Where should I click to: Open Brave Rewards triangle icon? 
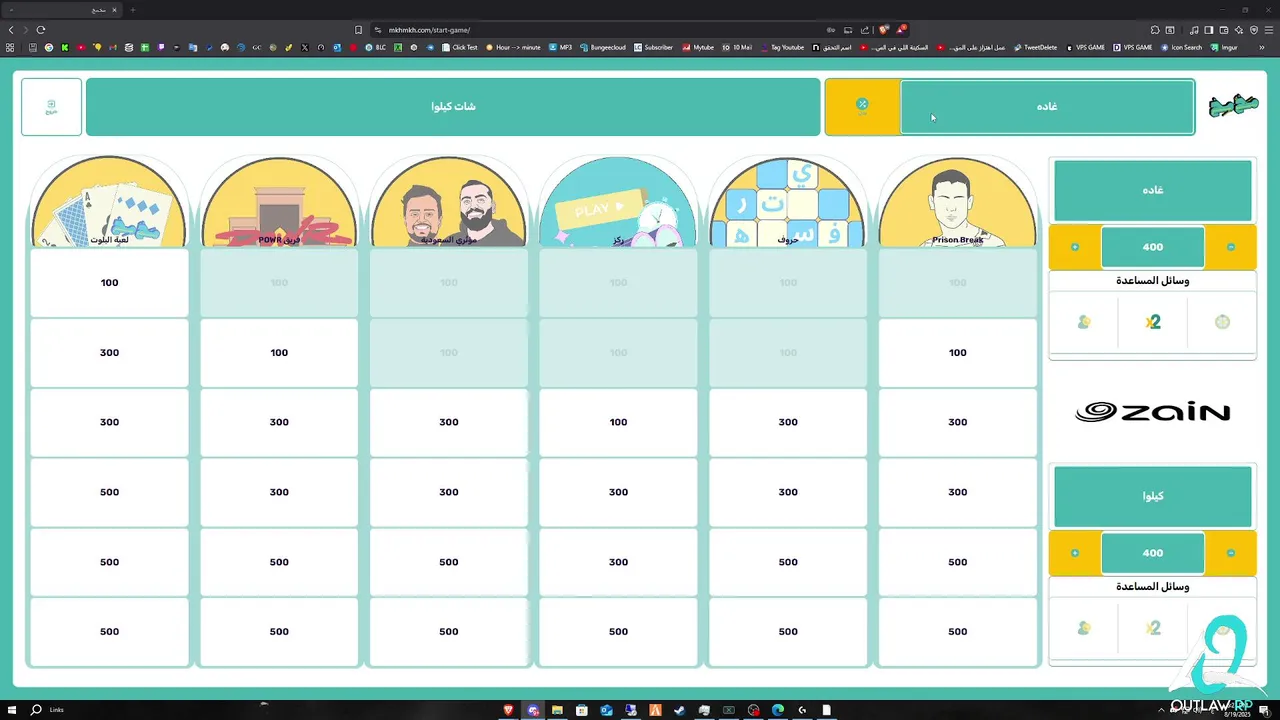pos(901,30)
